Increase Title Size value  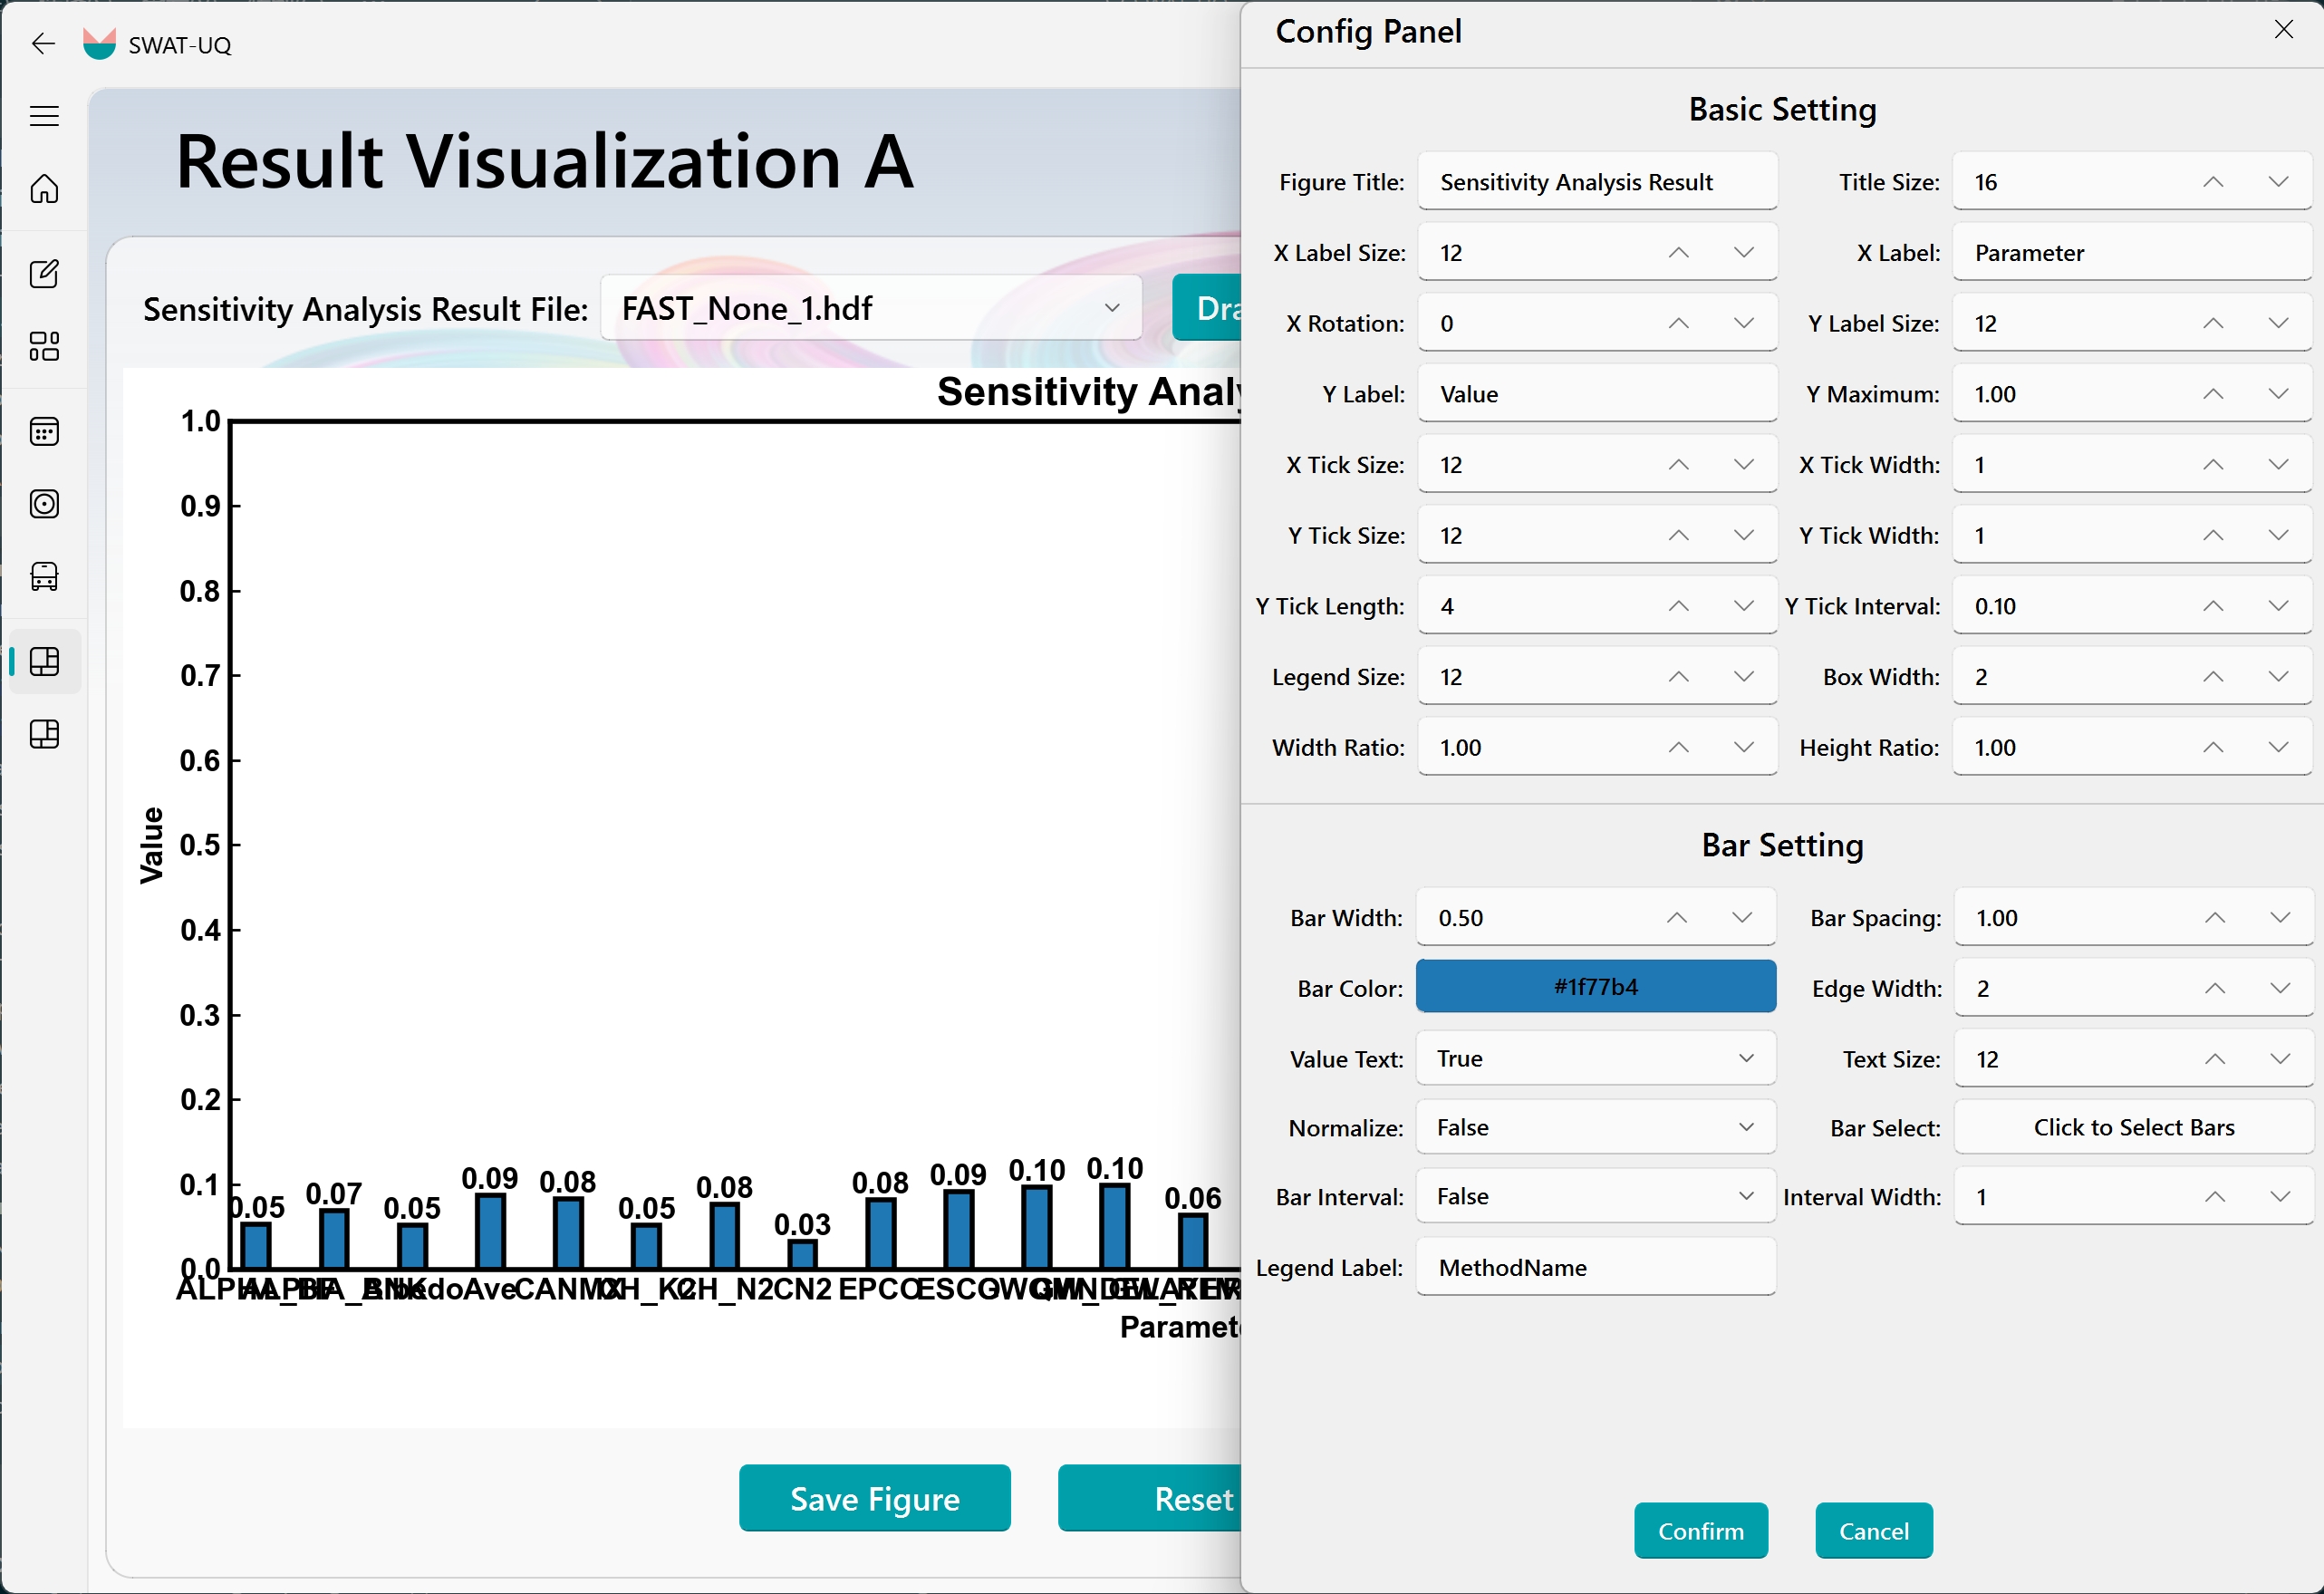2213,182
